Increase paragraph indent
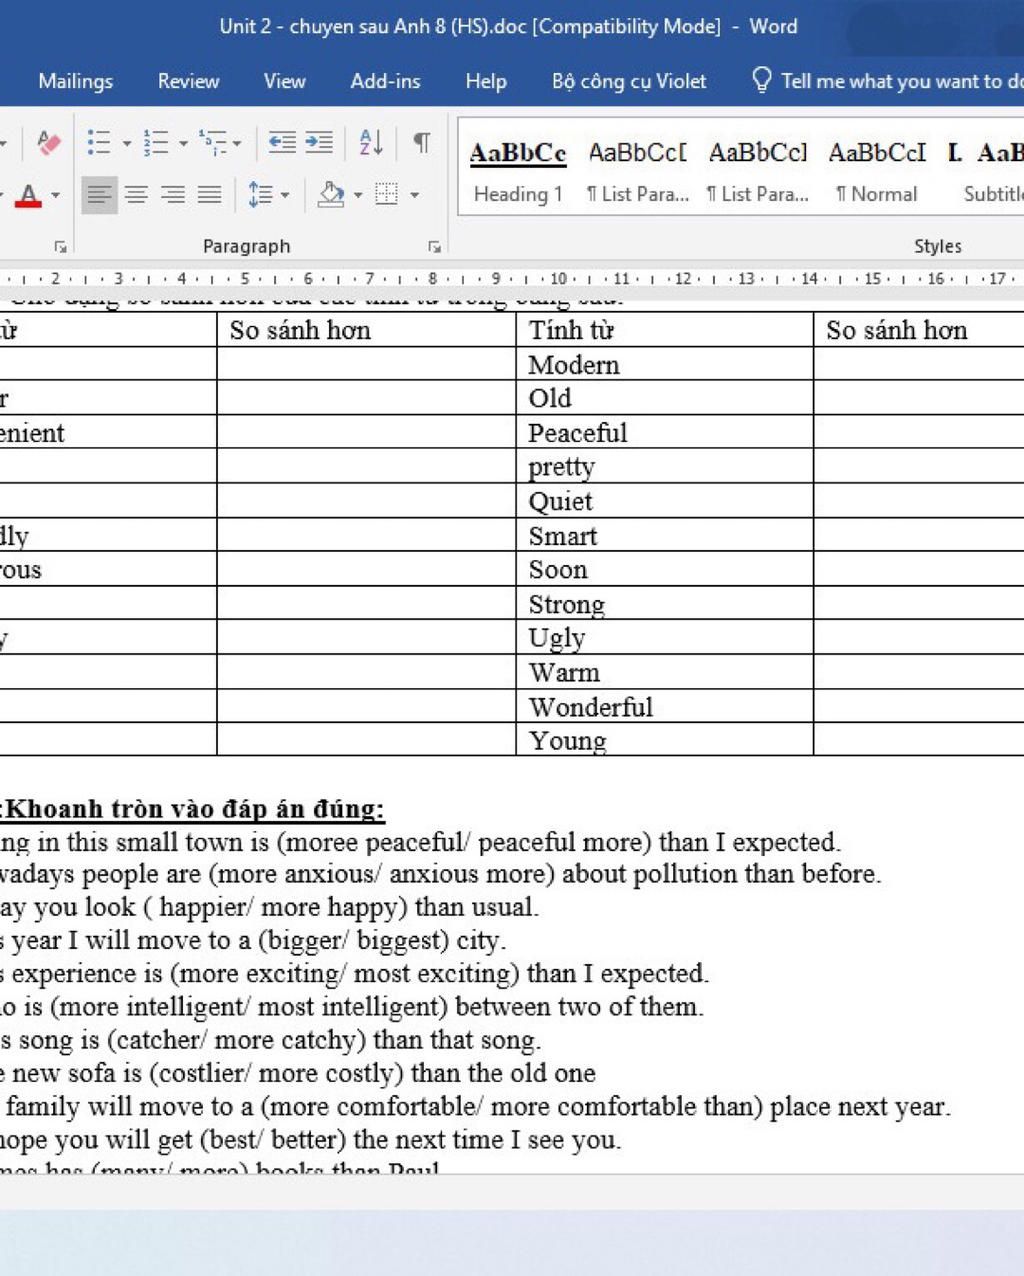This screenshot has width=1024, height=1276. click(x=319, y=143)
